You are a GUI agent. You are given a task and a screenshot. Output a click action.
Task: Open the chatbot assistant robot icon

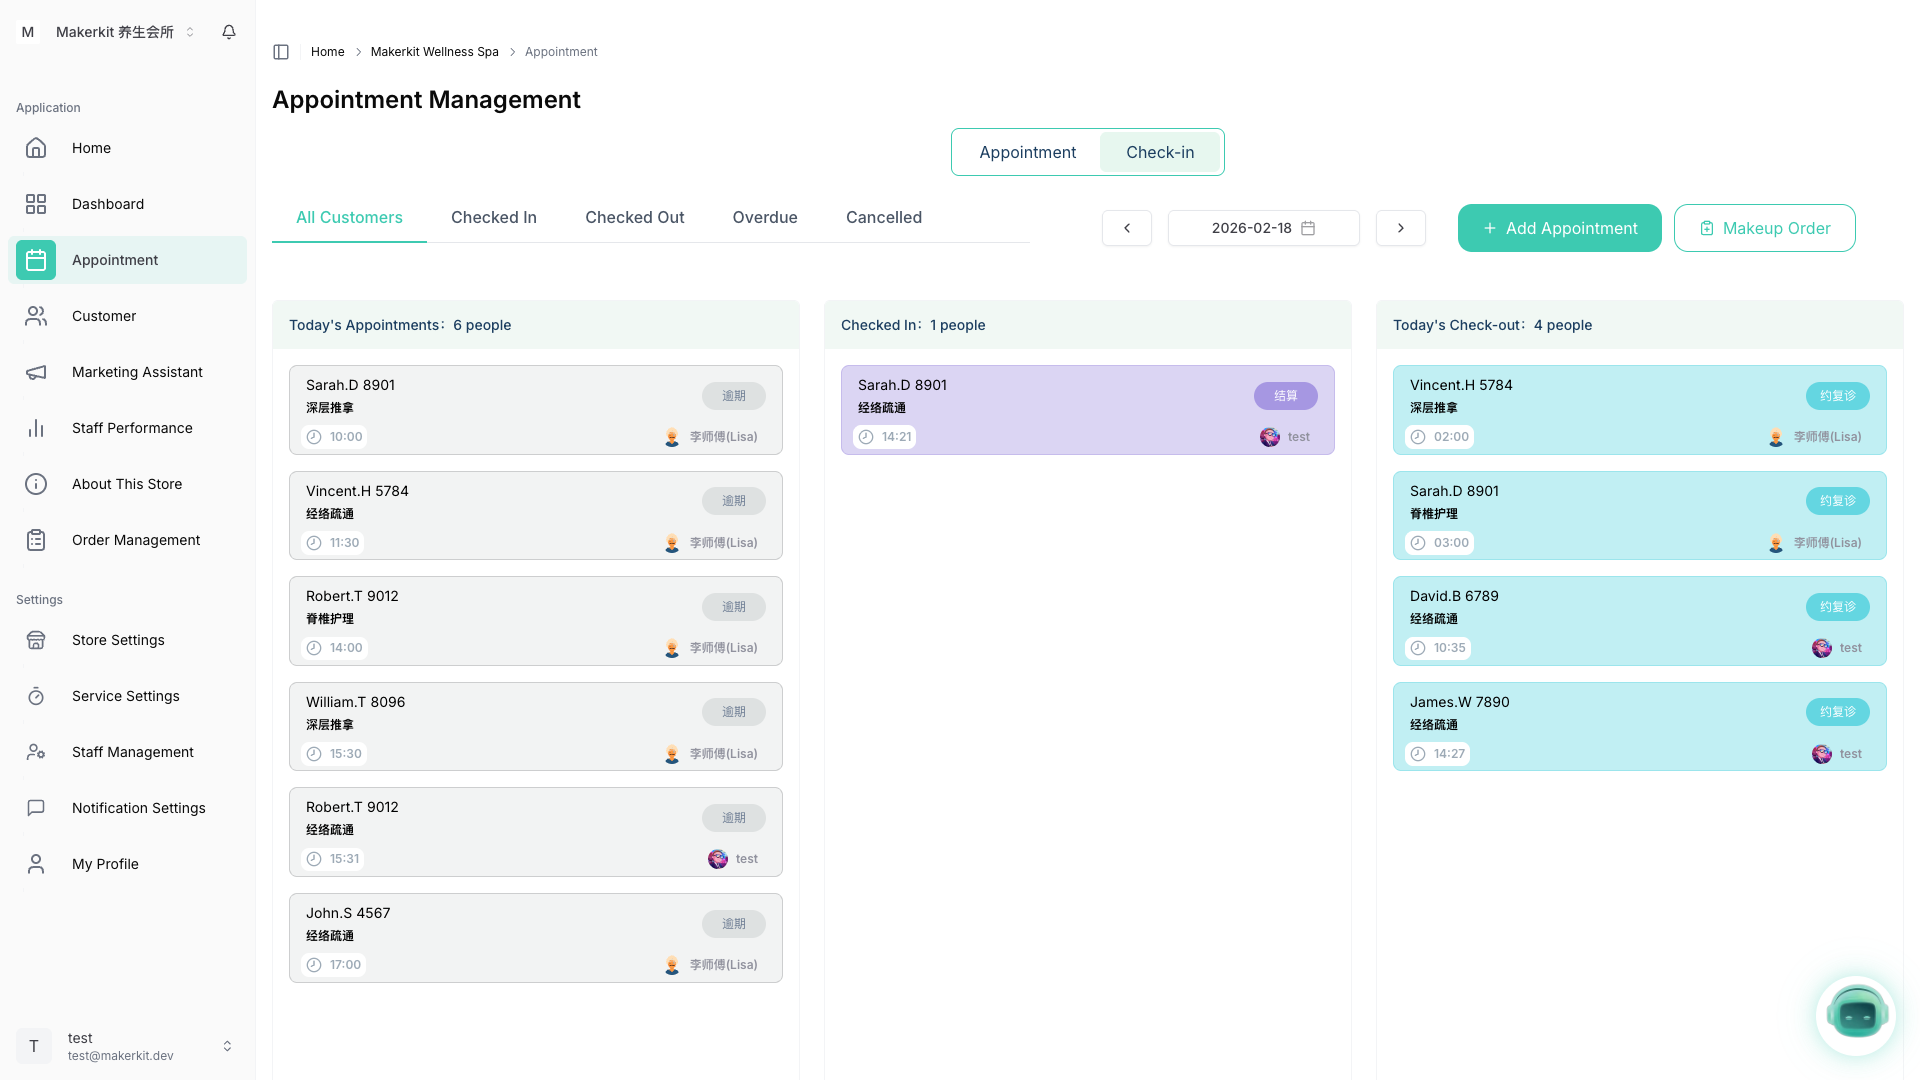coord(1856,1015)
